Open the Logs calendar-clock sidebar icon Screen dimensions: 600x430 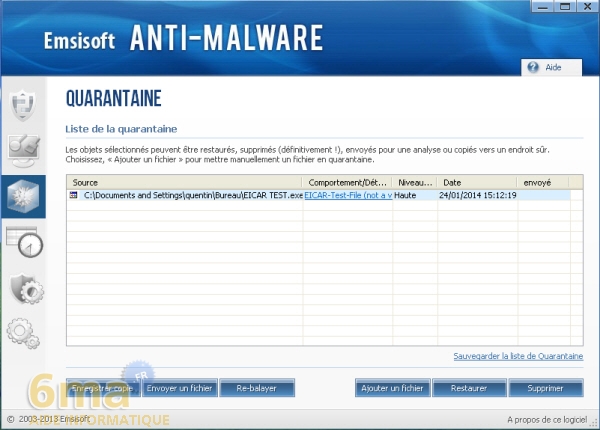coord(25,242)
